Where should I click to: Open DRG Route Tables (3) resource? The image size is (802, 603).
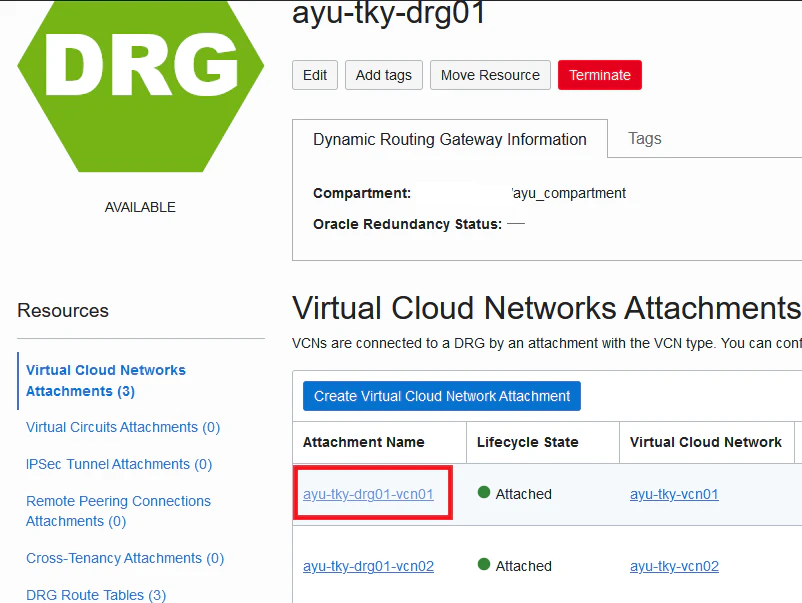point(96,595)
